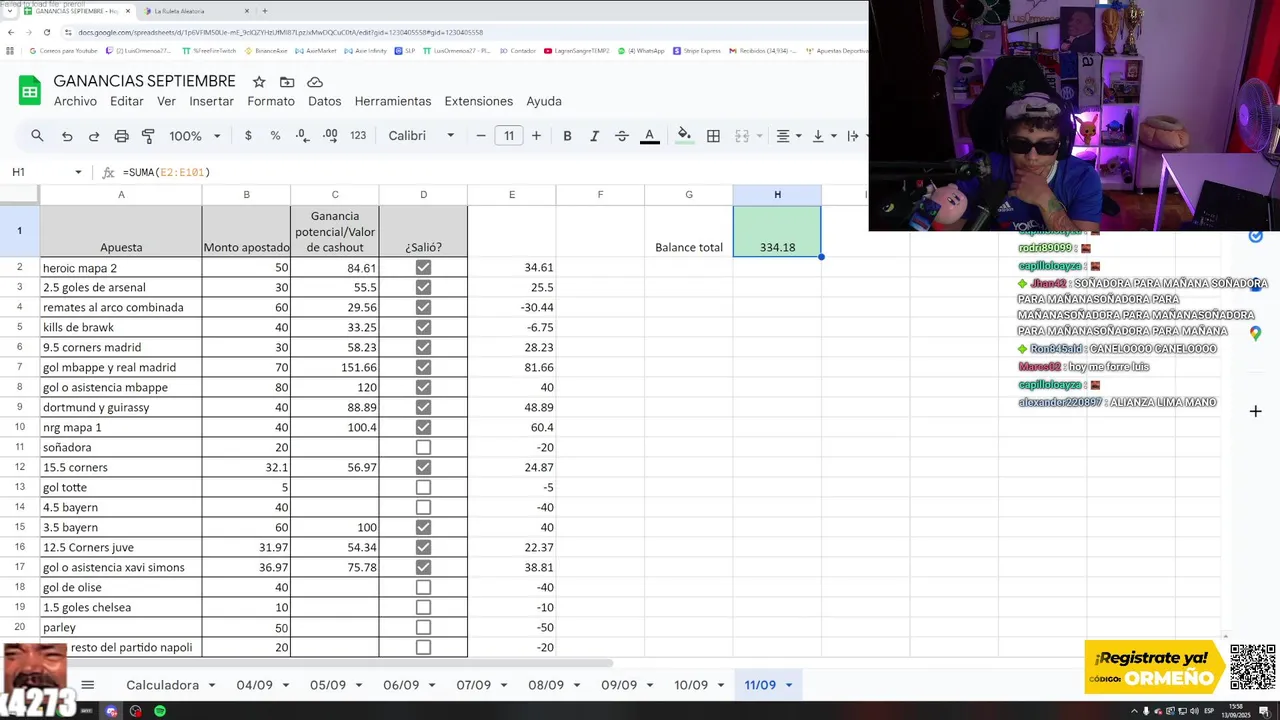Expand the name box dropdown arrow
The height and width of the screenshot is (720, 1280).
[x=78, y=172]
